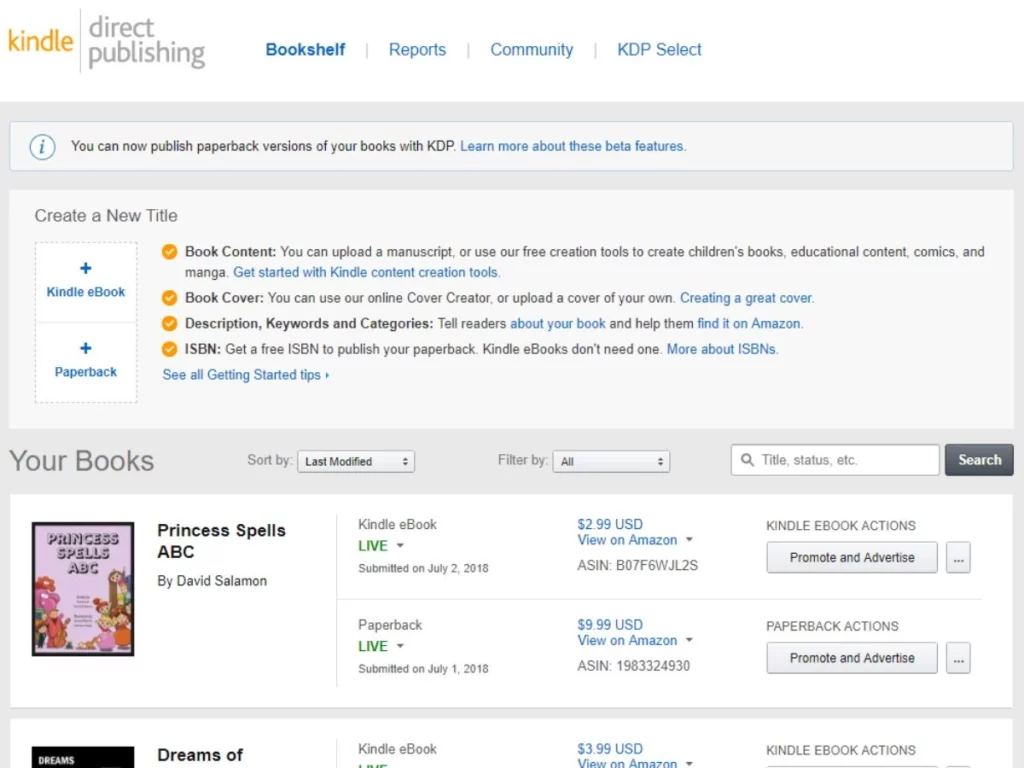Viewport: 1024px width, 768px height.
Task: Expand the arrow beside View on Amazon for $2.99 eBook
Action: [x=689, y=539]
